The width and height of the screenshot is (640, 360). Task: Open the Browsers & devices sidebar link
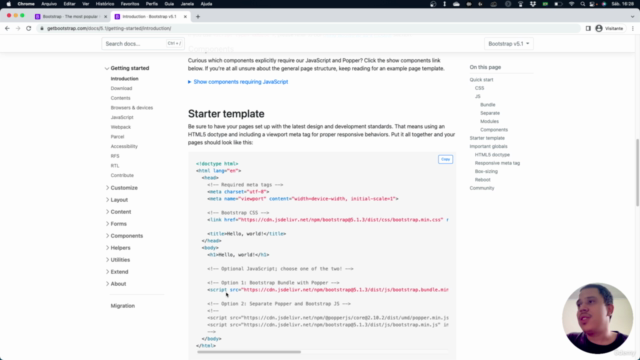tap(132, 108)
